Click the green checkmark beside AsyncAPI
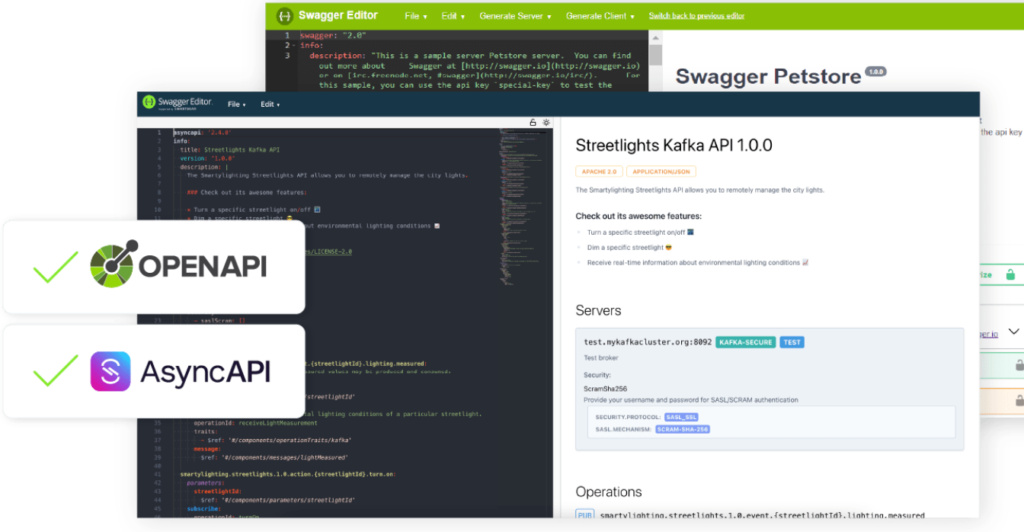The height and width of the screenshot is (532, 1024). pos(55,371)
